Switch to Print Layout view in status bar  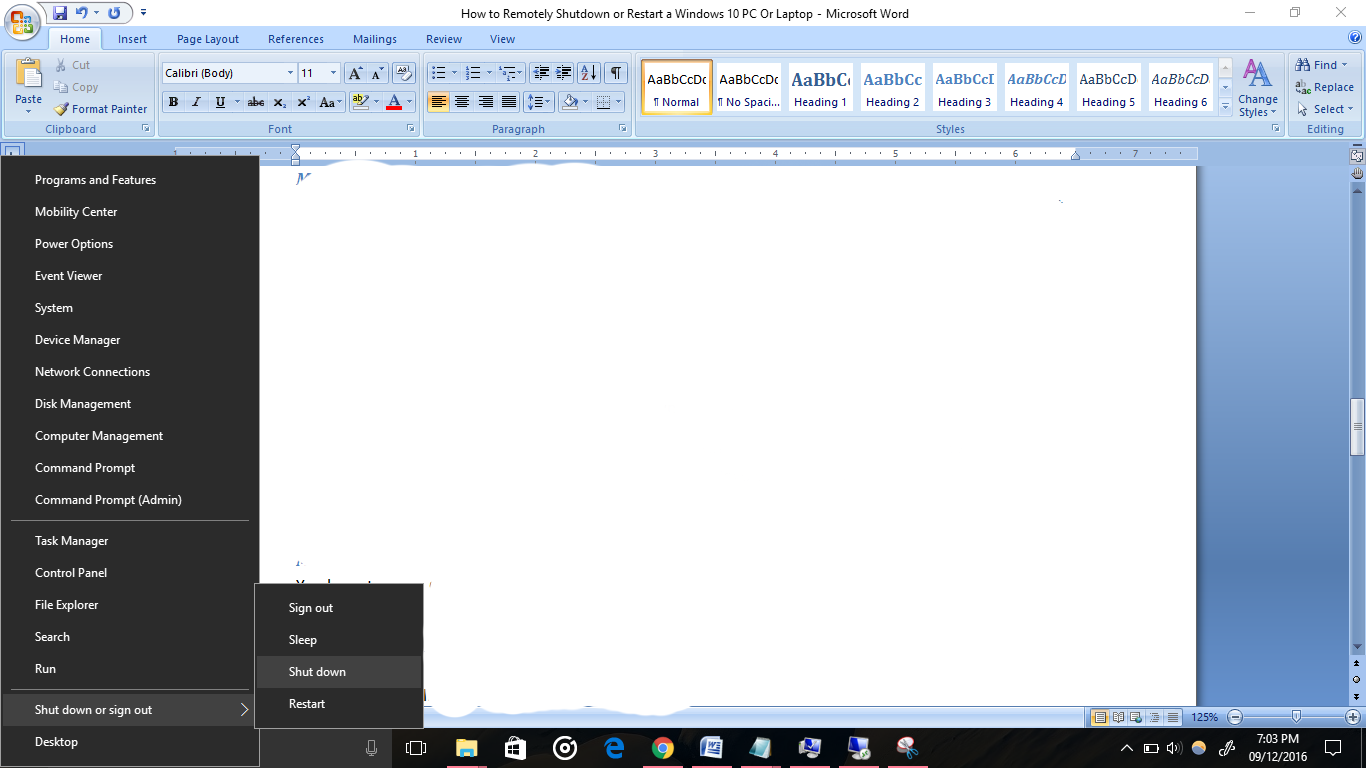pos(1100,717)
